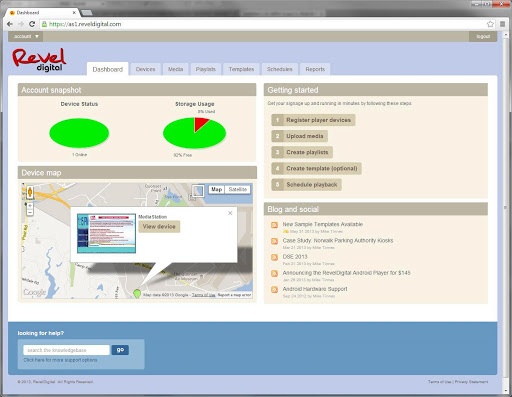Open the Devices tab
The image size is (512, 397).
145,69
